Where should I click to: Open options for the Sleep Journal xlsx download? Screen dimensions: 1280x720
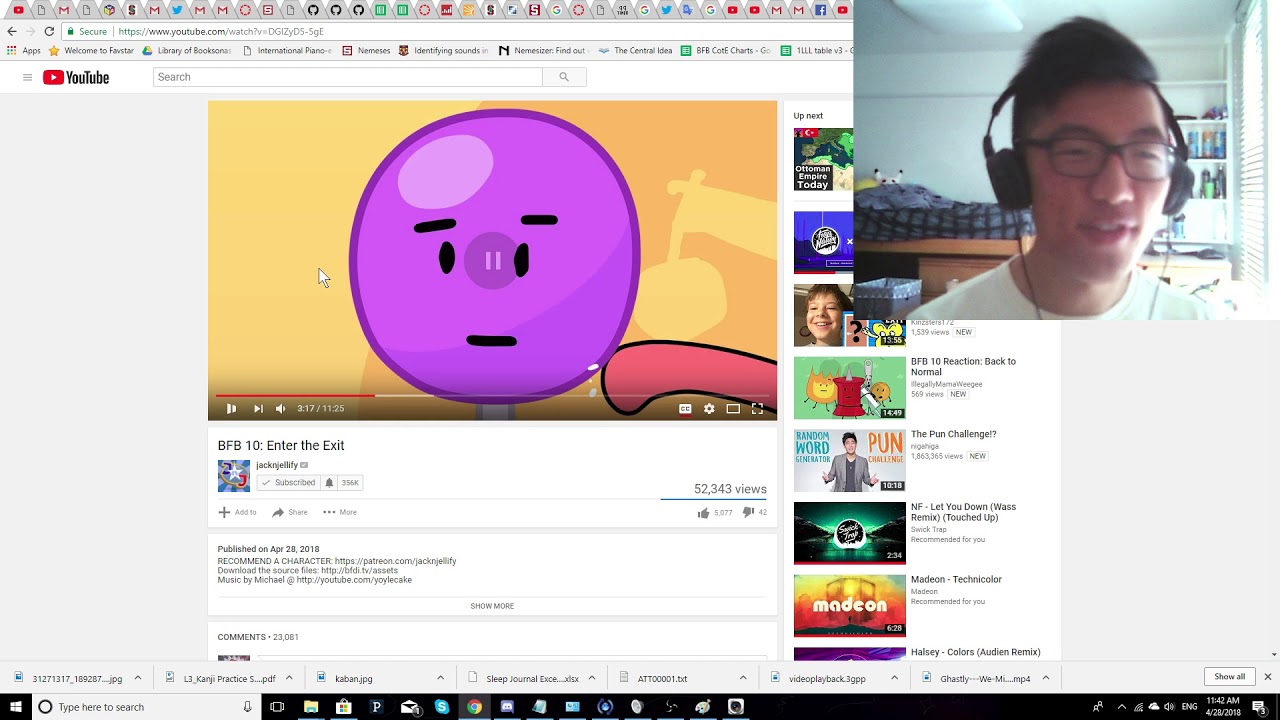[592, 678]
